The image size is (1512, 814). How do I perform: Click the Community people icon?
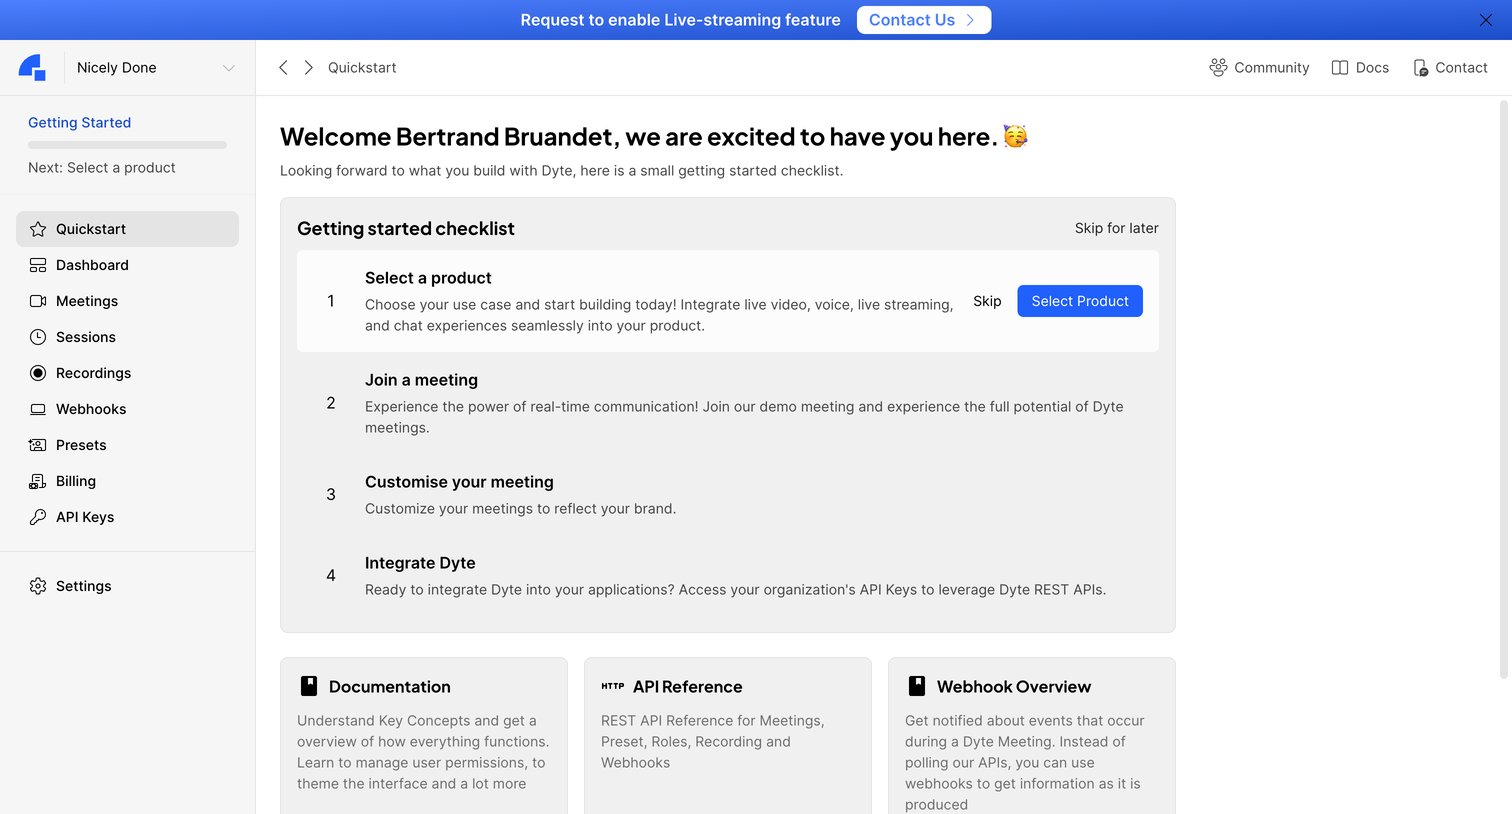click(x=1218, y=67)
